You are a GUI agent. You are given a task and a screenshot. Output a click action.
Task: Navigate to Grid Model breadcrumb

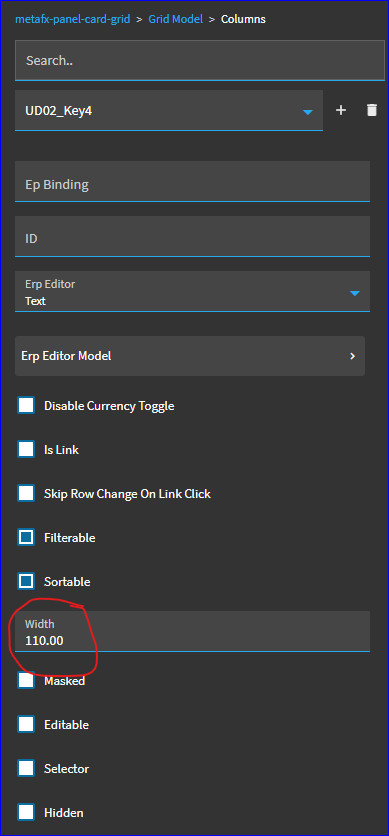176,19
